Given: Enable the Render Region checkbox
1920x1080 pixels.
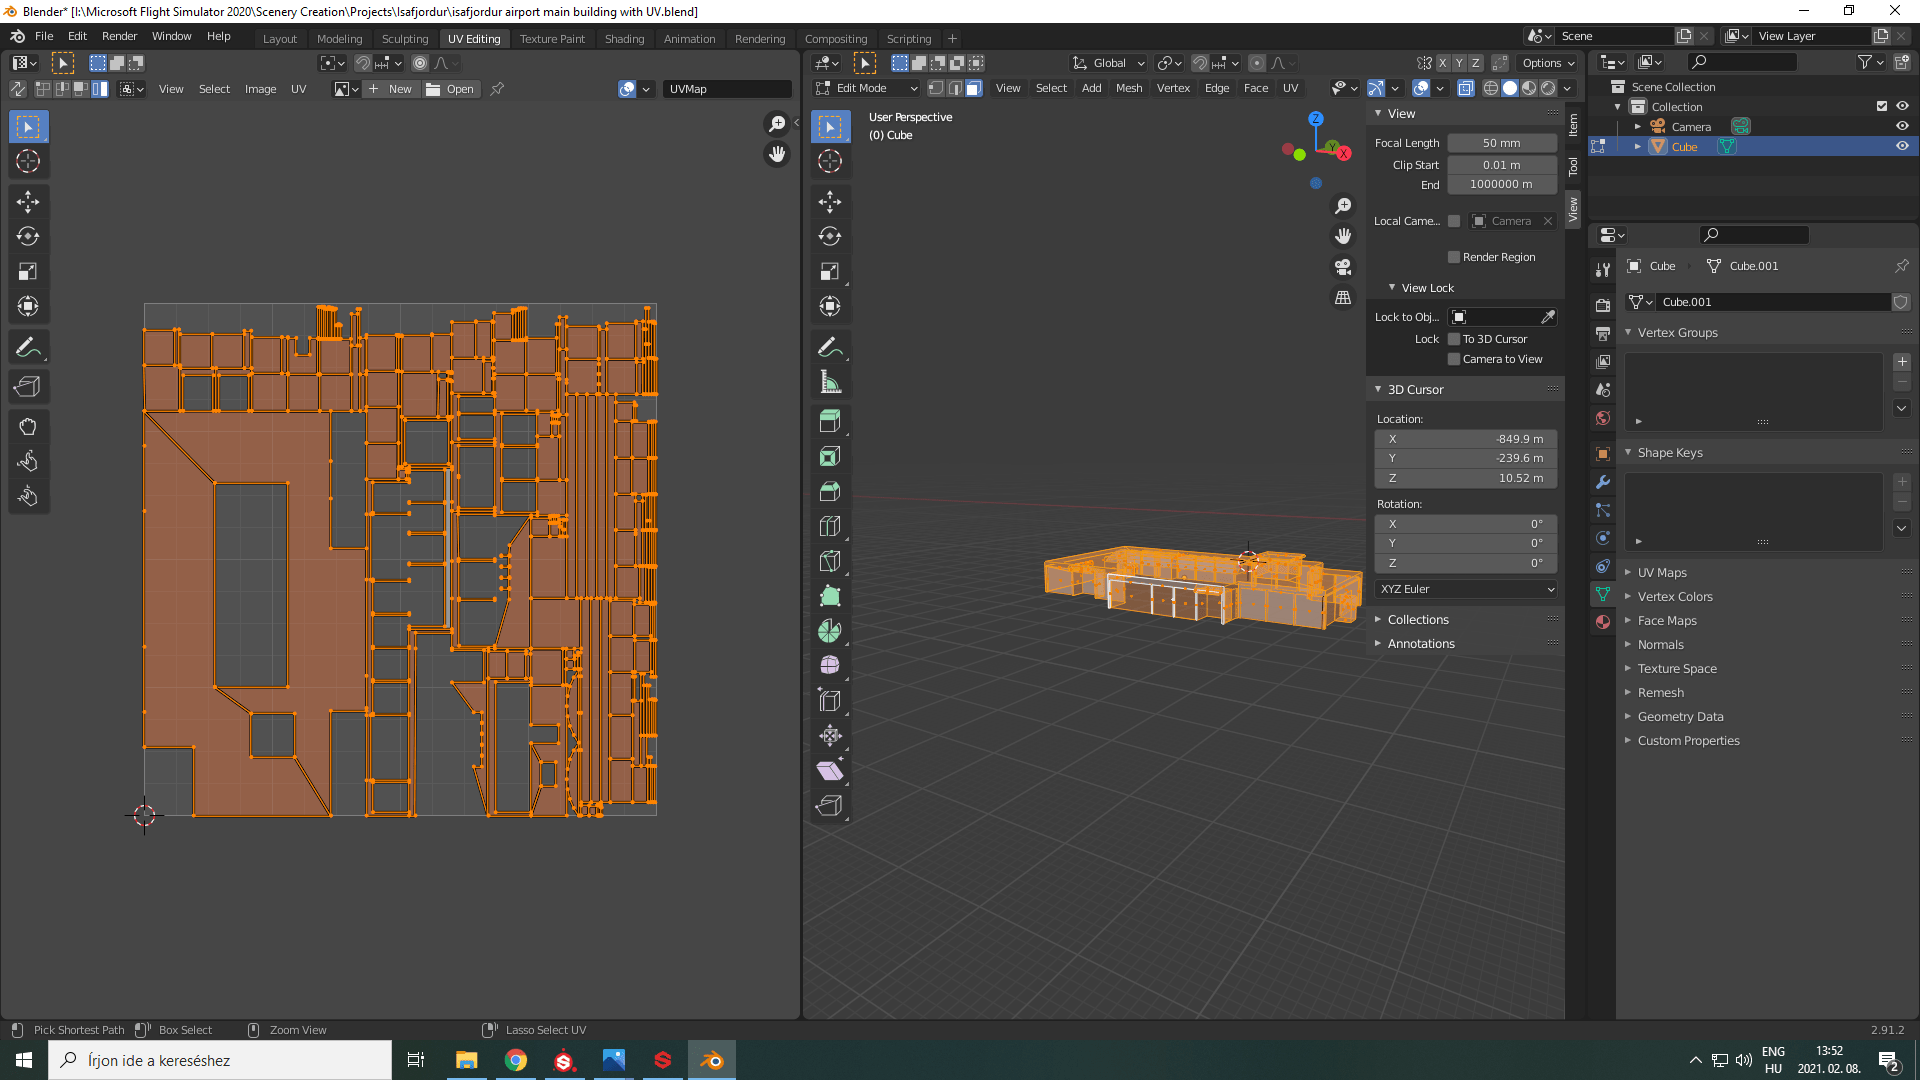Looking at the screenshot, I should pos(1454,257).
